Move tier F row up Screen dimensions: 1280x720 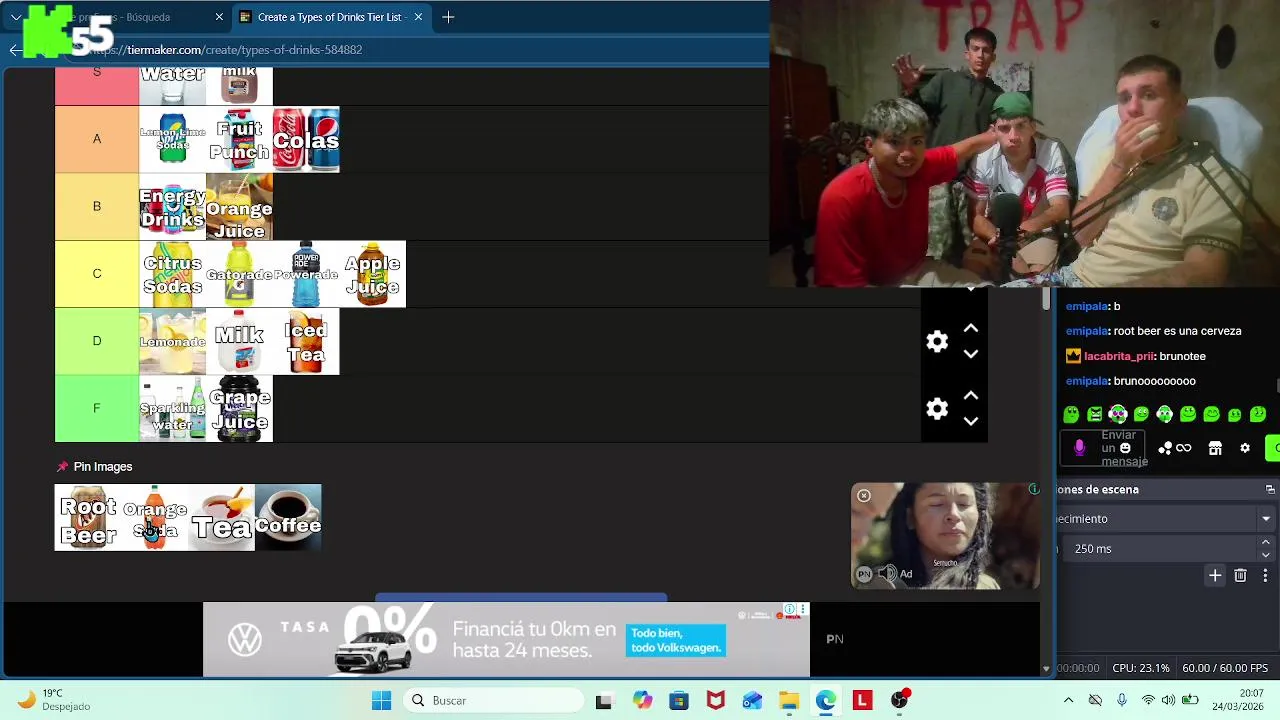coord(970,395)
